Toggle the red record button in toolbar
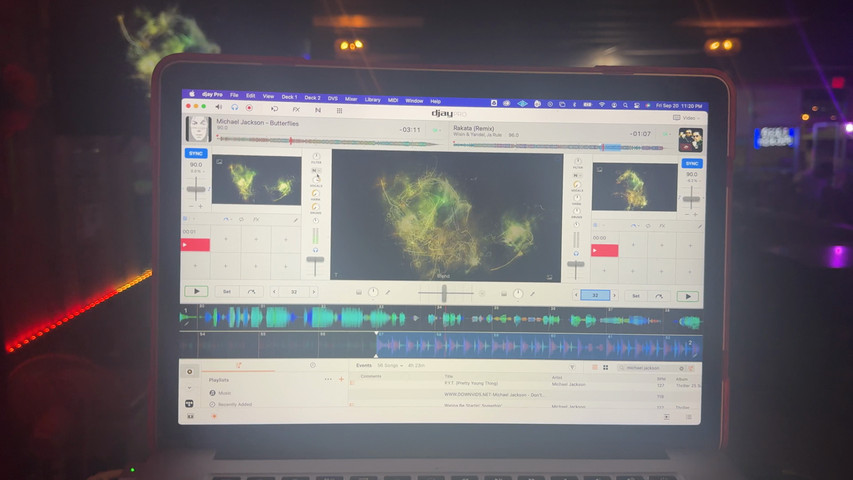This screenshot has height=480, width=853. click(x=249, y=108)
